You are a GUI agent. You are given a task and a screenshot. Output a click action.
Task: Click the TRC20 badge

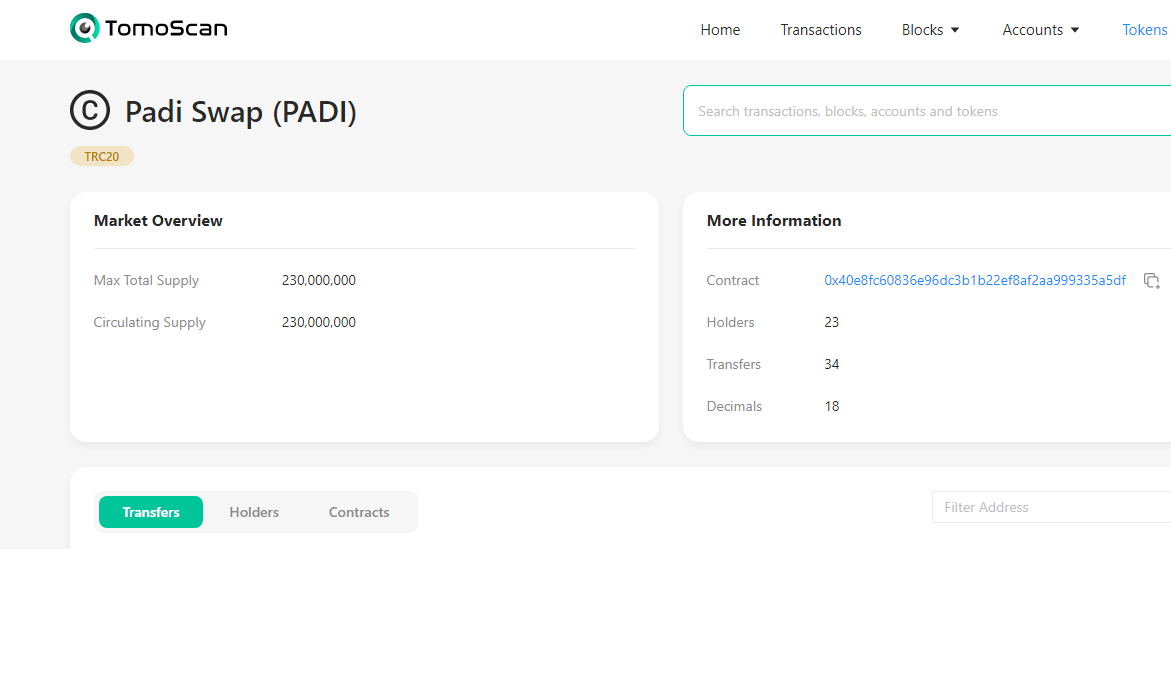102,156
